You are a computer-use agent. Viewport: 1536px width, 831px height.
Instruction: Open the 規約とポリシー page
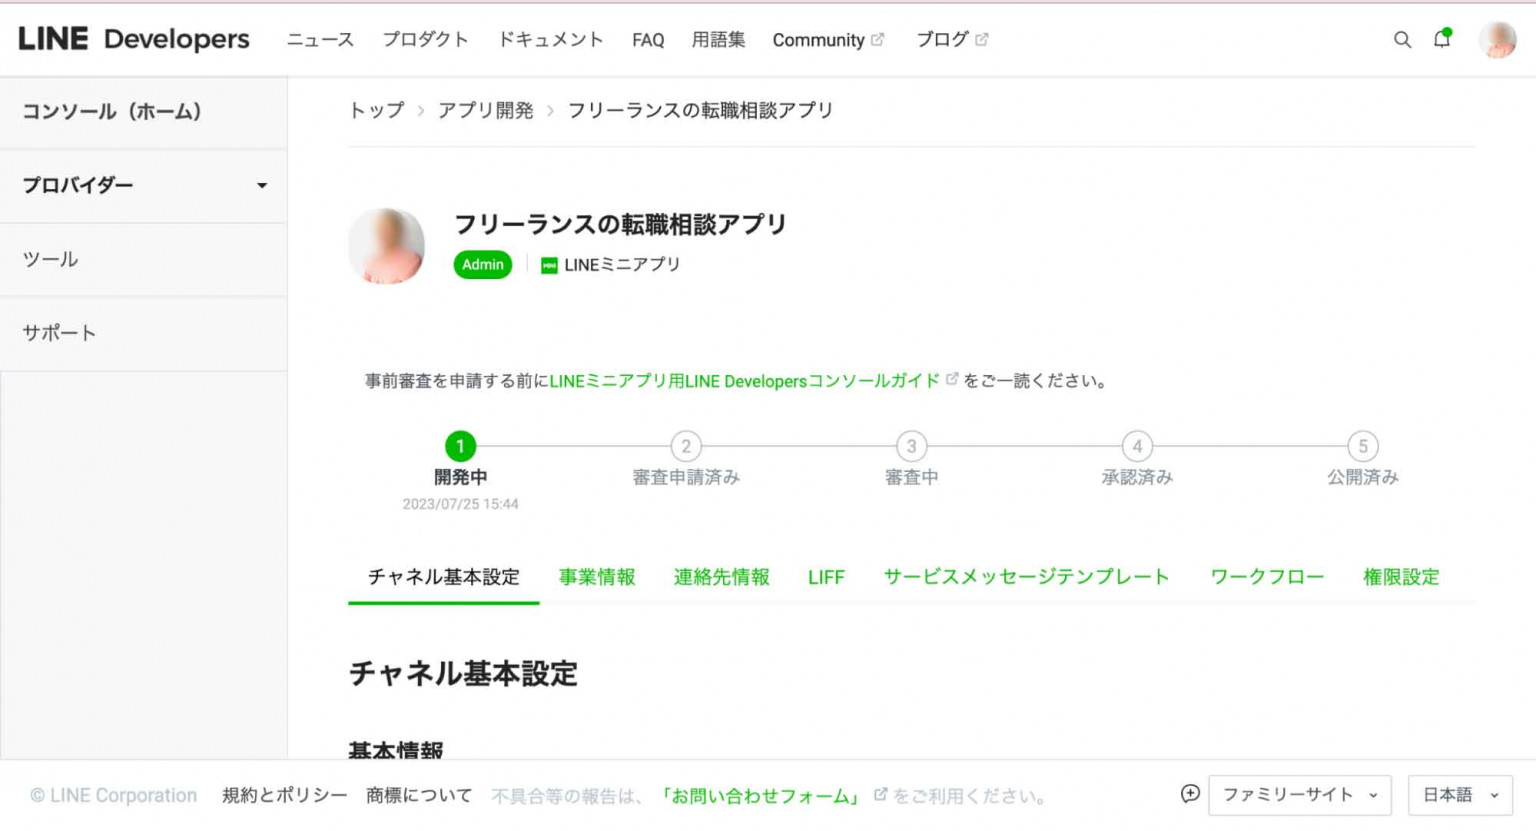point(283,795)
